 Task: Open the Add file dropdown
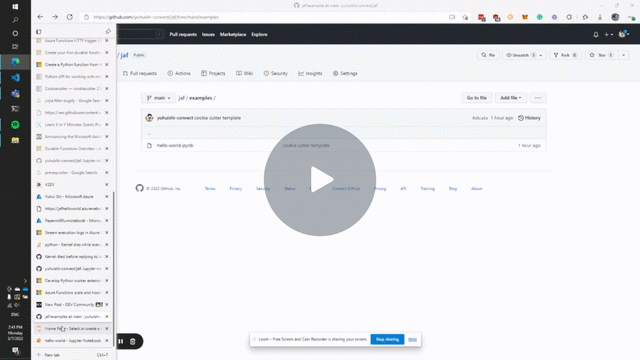(511, 98)
